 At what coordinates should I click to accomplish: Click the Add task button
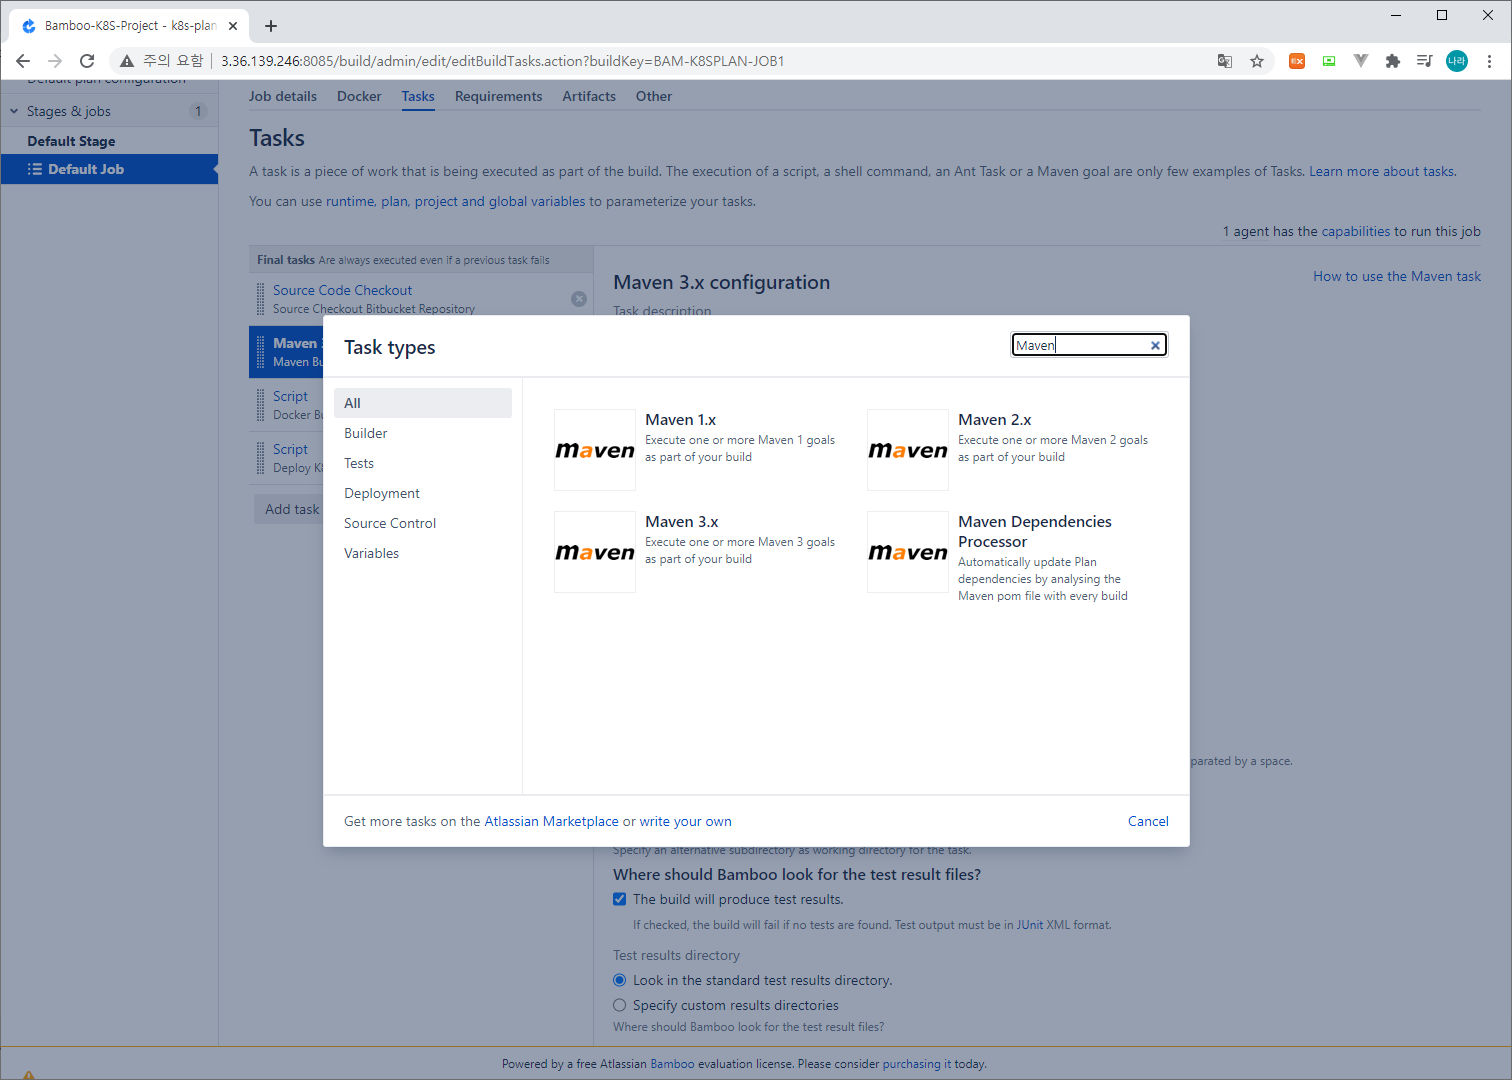pyautogui.click(x=292, y=509)
